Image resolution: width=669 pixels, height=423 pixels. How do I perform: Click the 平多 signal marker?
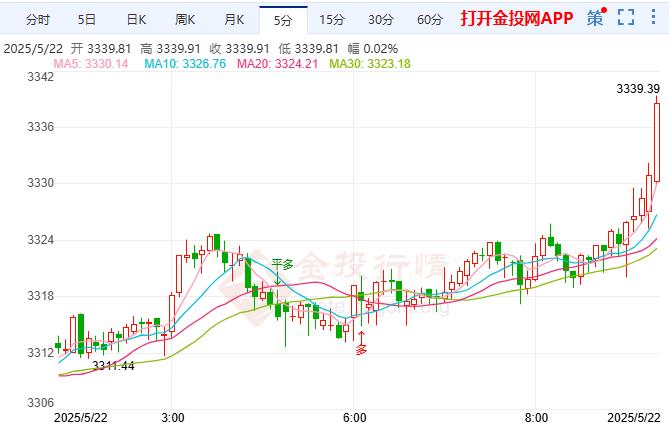(282, 265)
